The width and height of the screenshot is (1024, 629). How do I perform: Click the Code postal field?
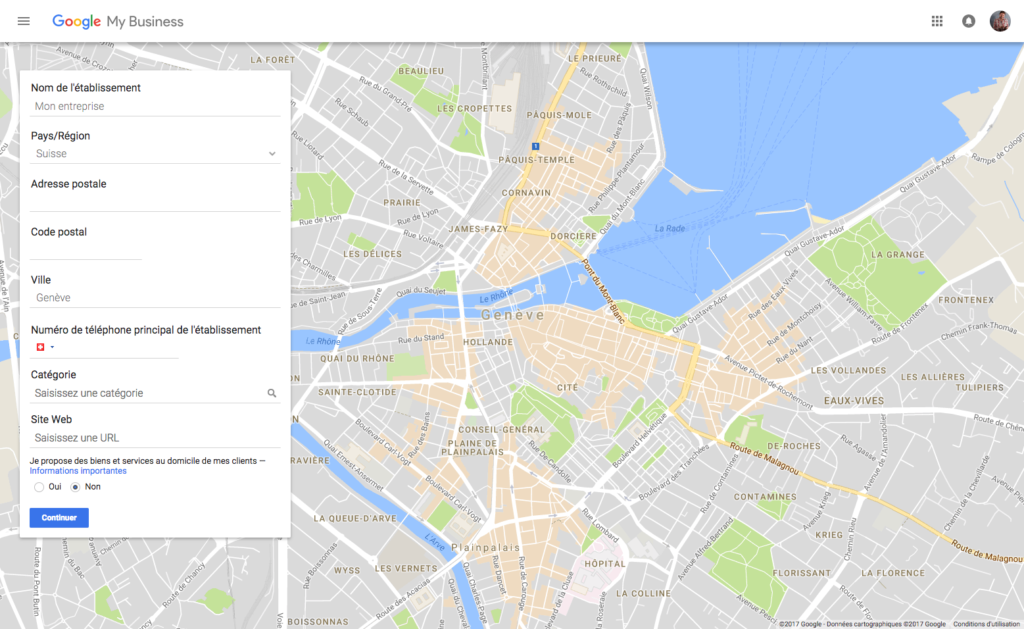tap(86, 250)
